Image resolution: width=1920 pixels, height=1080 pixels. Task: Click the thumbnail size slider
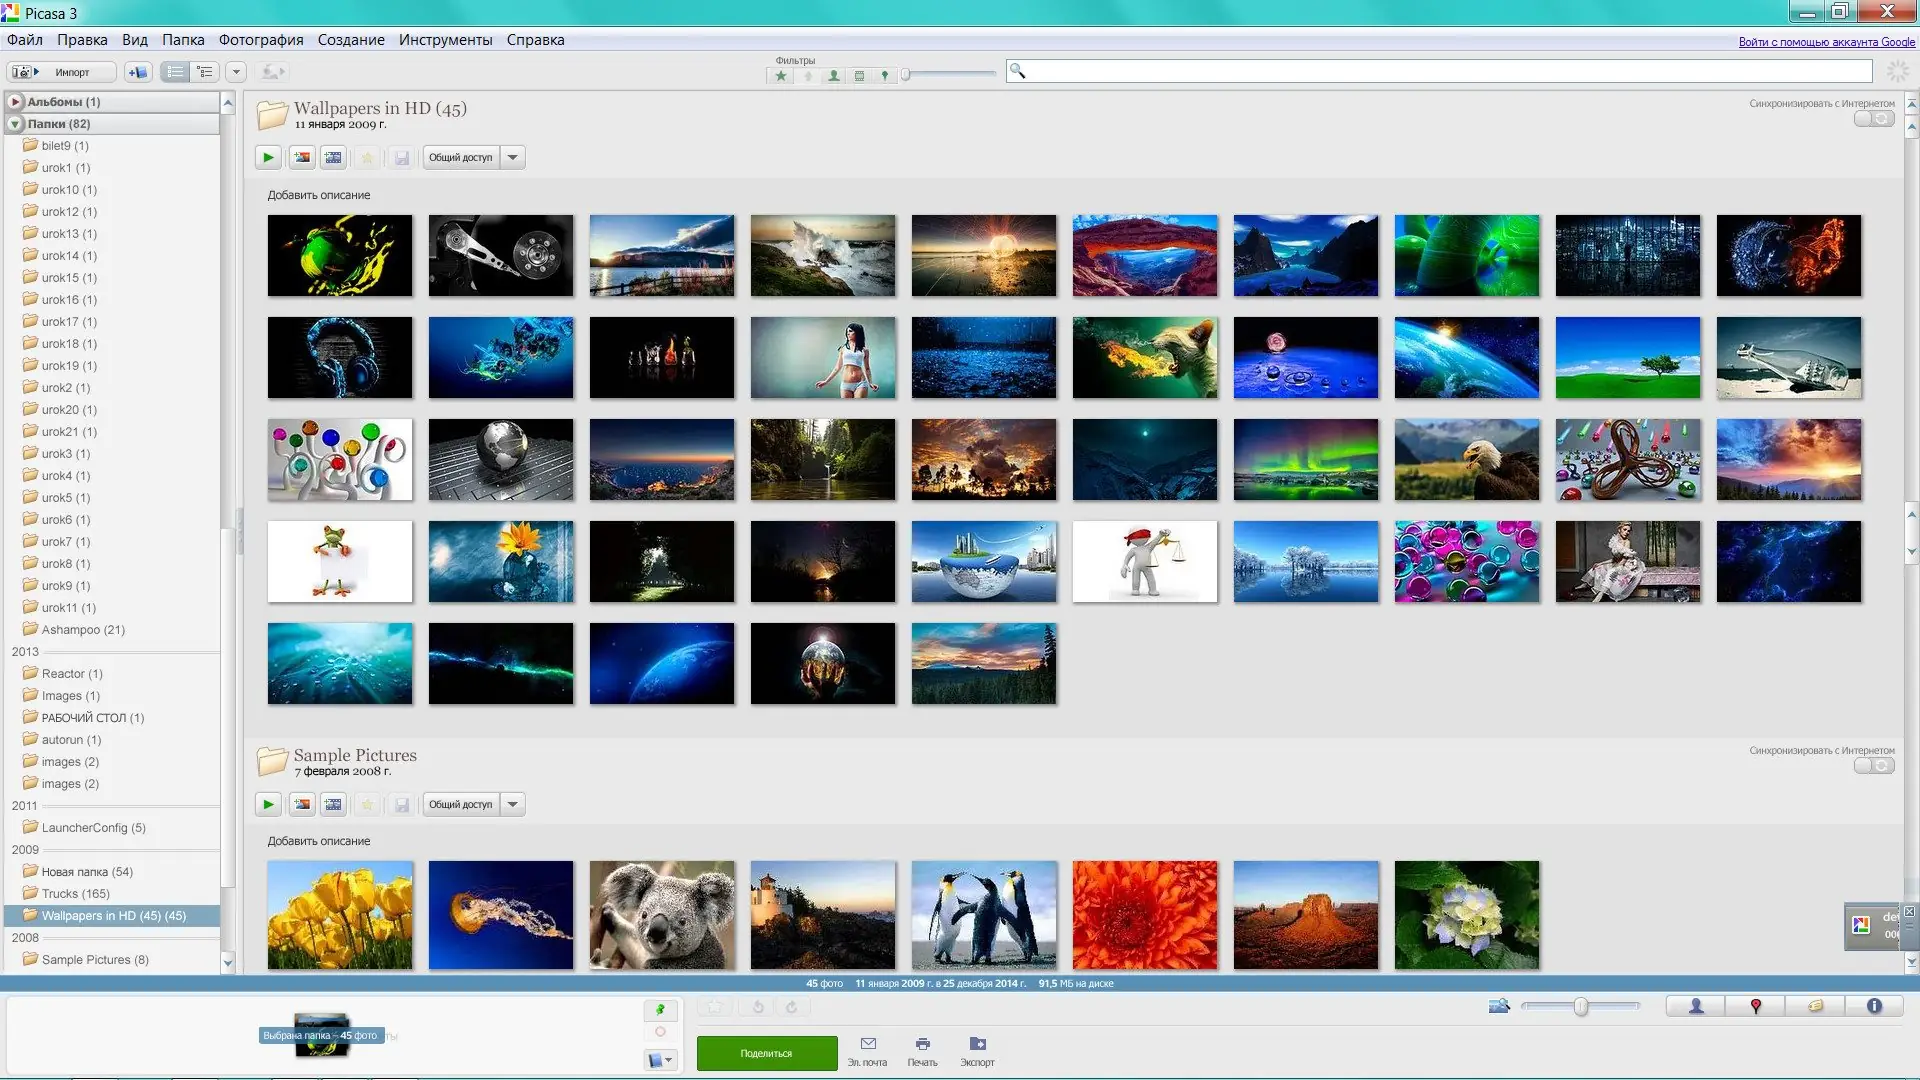point(1580,1006)
